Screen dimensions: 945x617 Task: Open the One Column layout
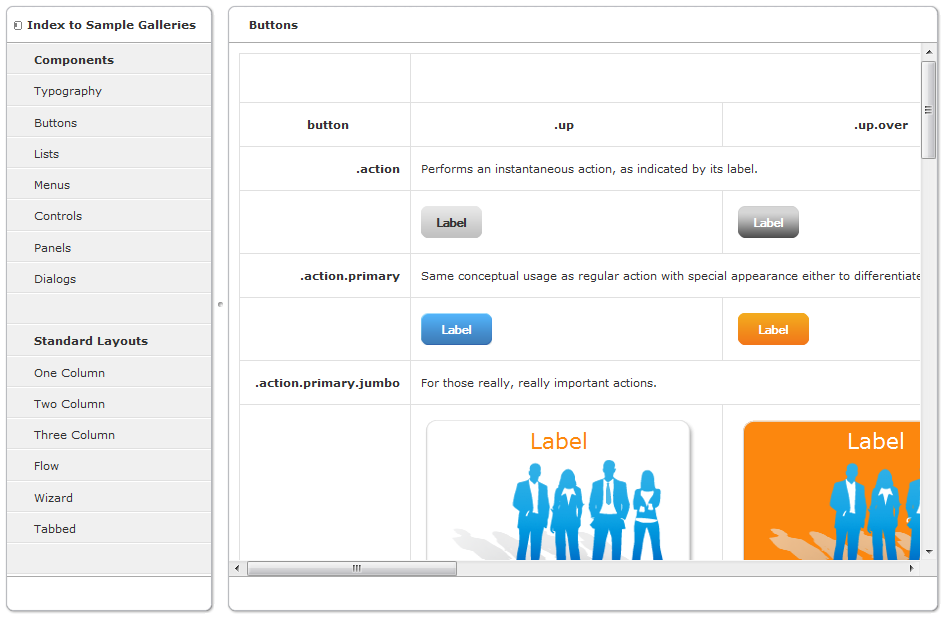click(x=109, y=372)
